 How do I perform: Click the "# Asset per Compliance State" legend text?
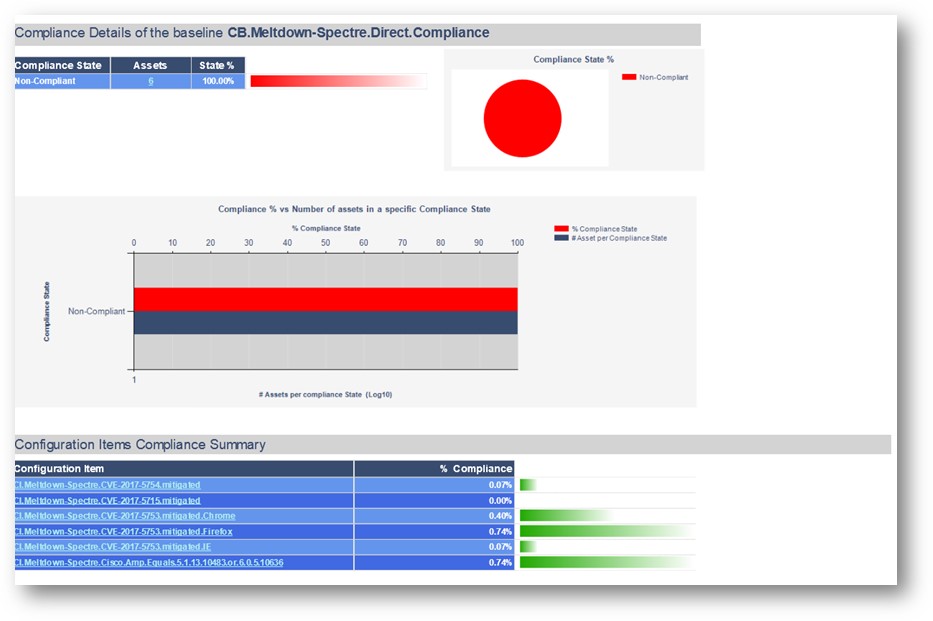(619, 238)
